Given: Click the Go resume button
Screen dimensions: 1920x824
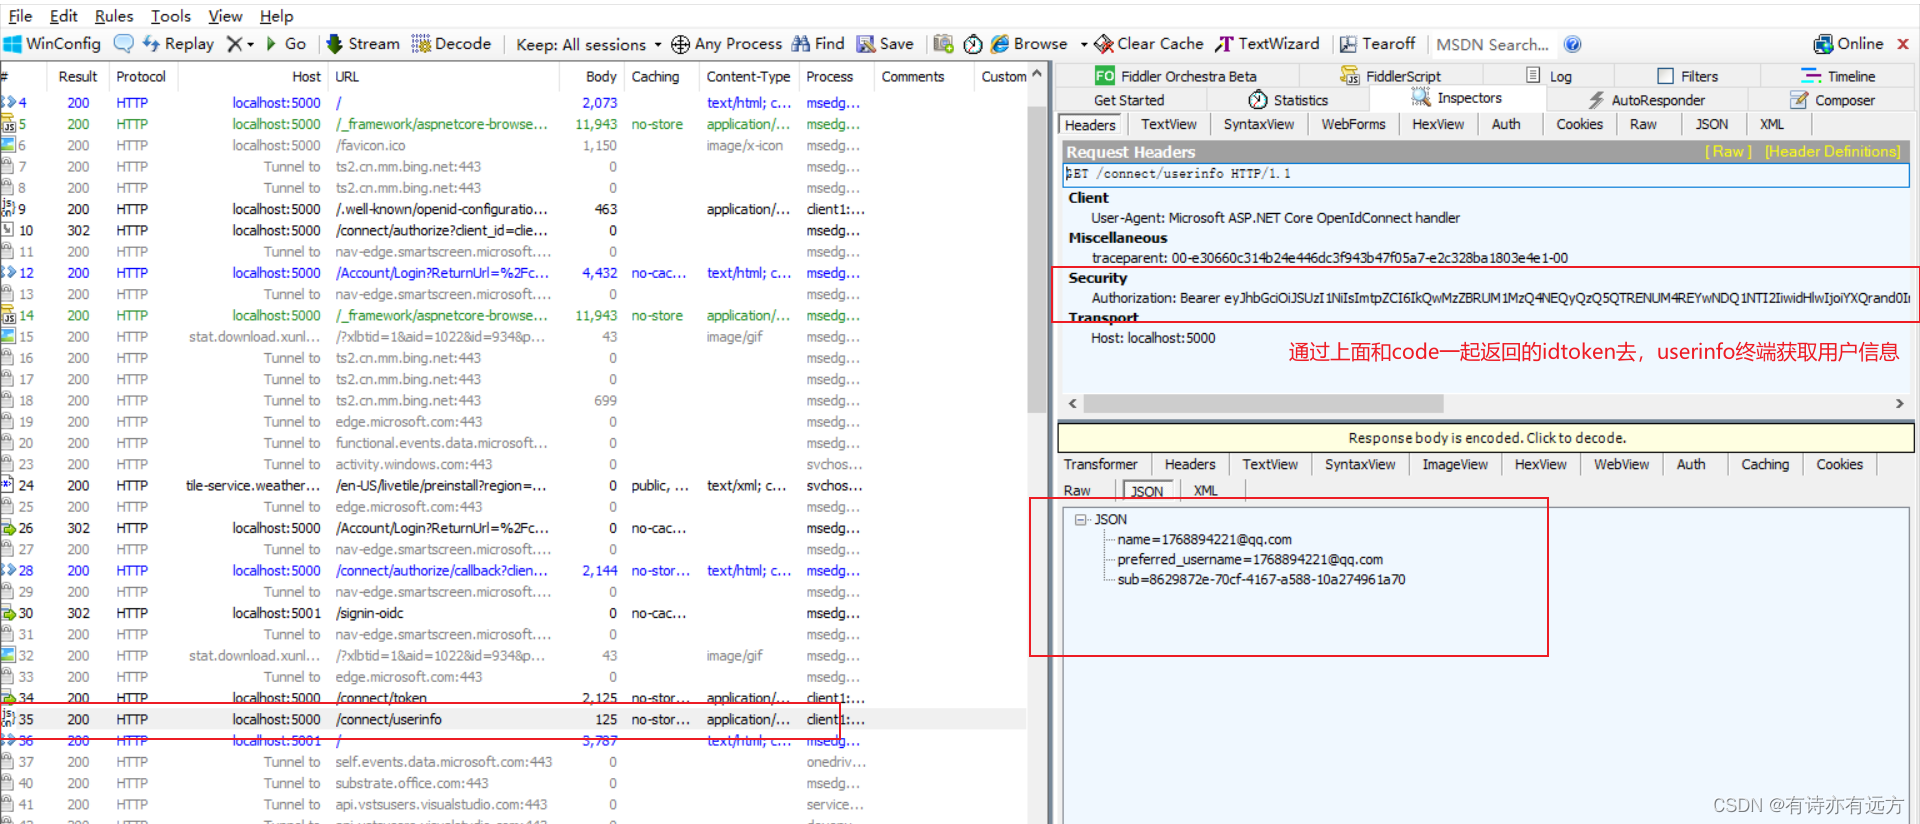Looking at the screenshot, I should (x=285, y=44).
